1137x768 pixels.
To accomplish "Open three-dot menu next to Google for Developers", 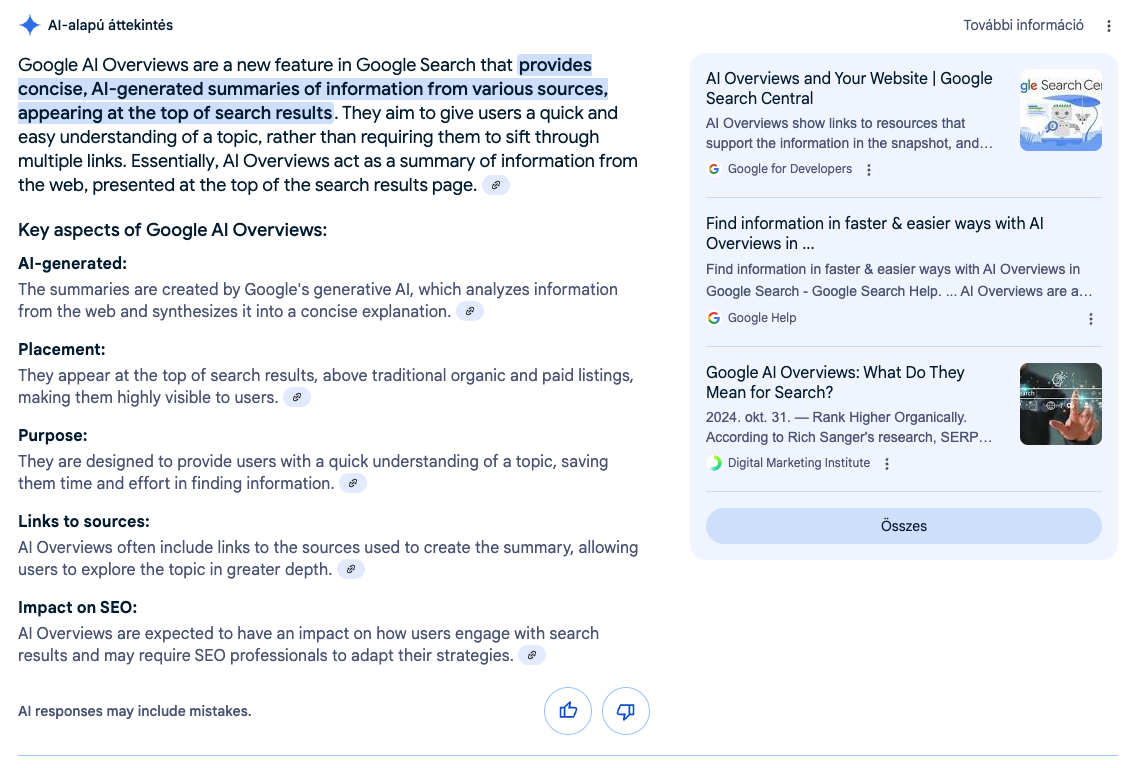I will [x=869, y=170].
